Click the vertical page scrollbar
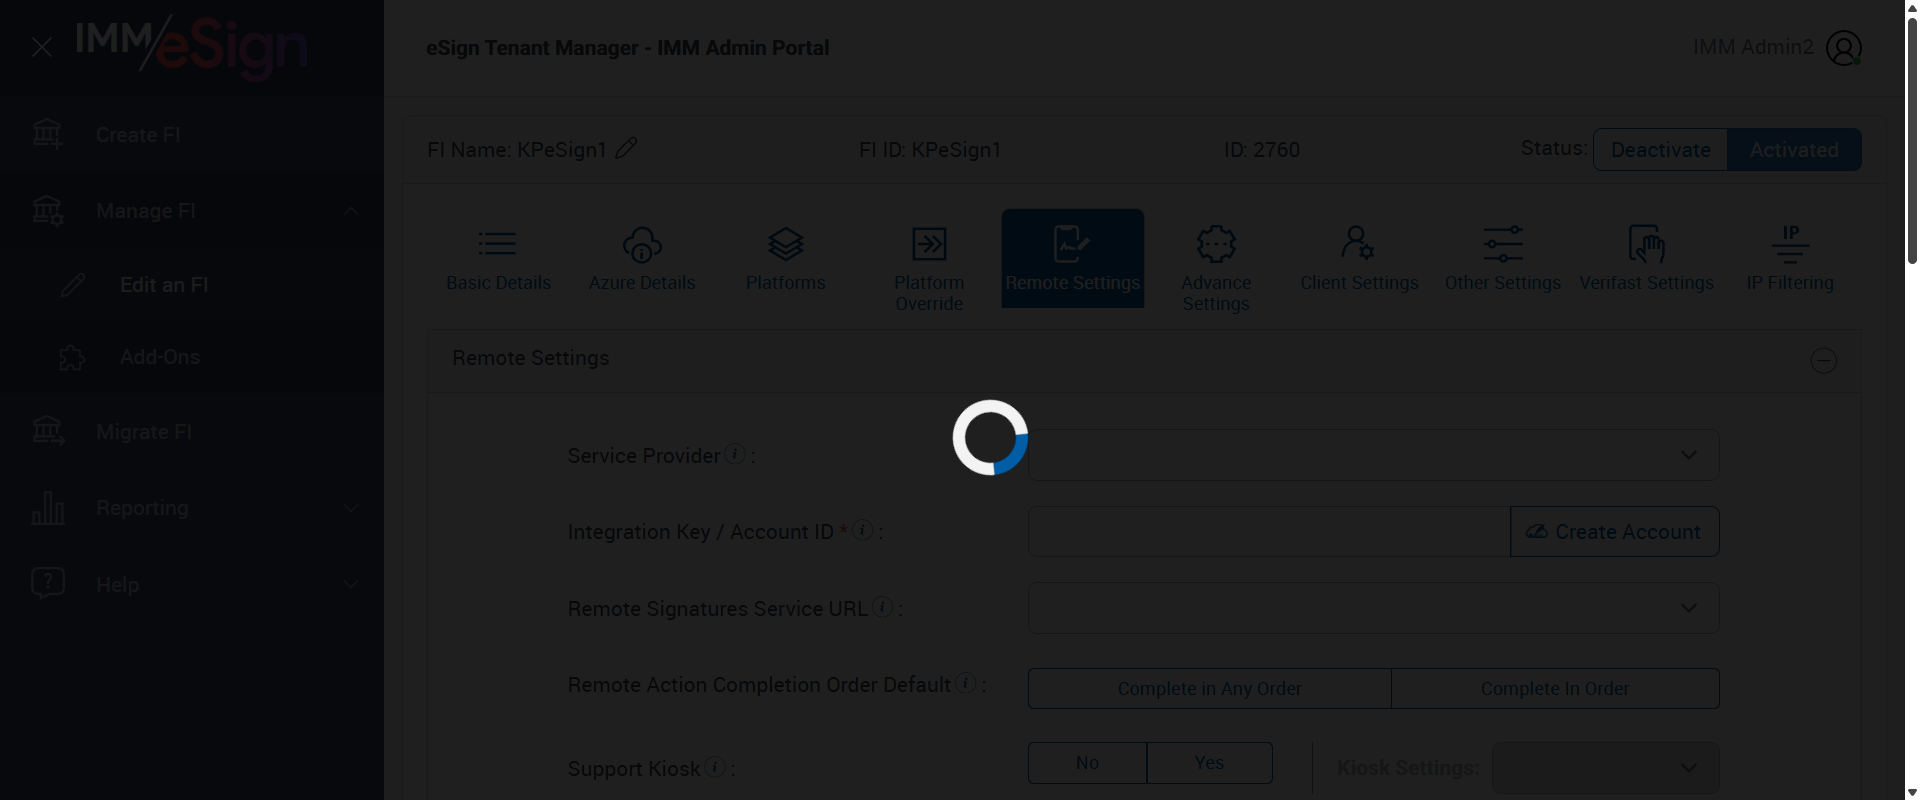This screenshot has height=800, width=1920. pyautogui.click(x=1912, y=140)
